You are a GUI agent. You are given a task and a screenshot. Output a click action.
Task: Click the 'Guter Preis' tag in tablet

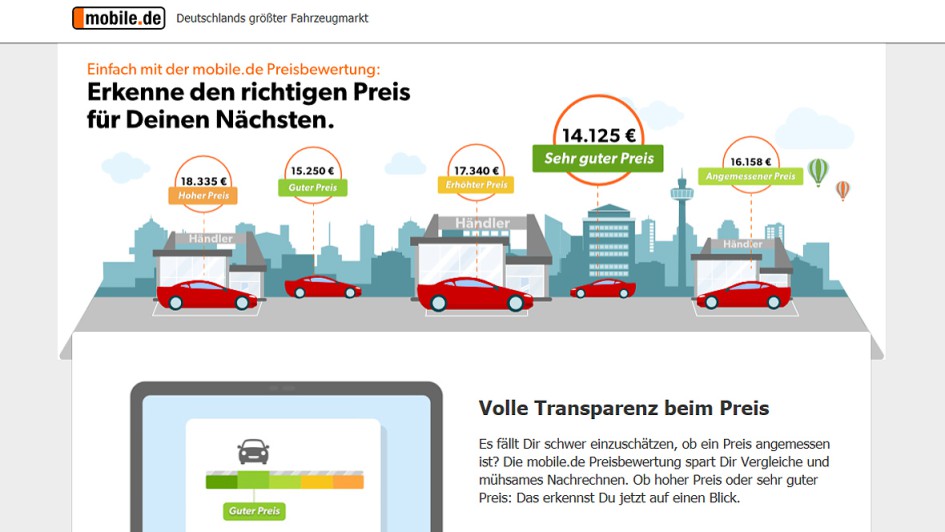point(254,511)
